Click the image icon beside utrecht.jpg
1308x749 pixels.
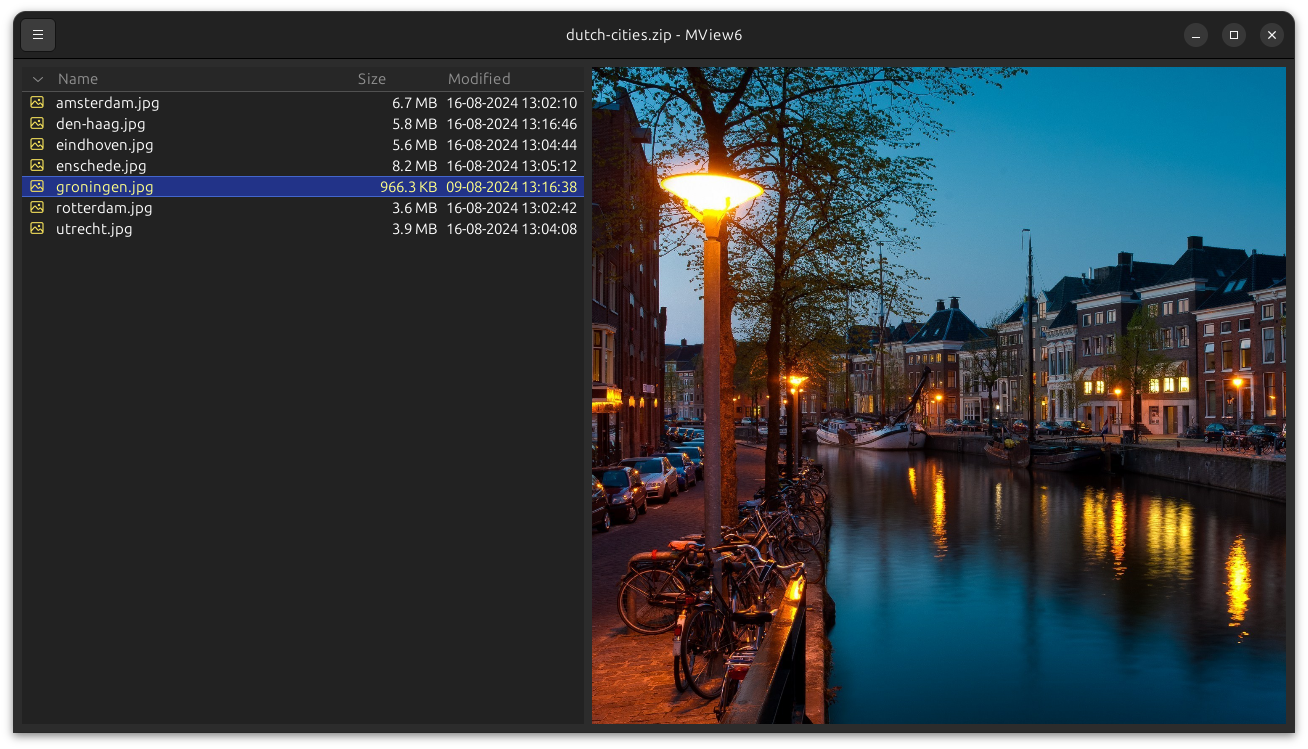37,229
